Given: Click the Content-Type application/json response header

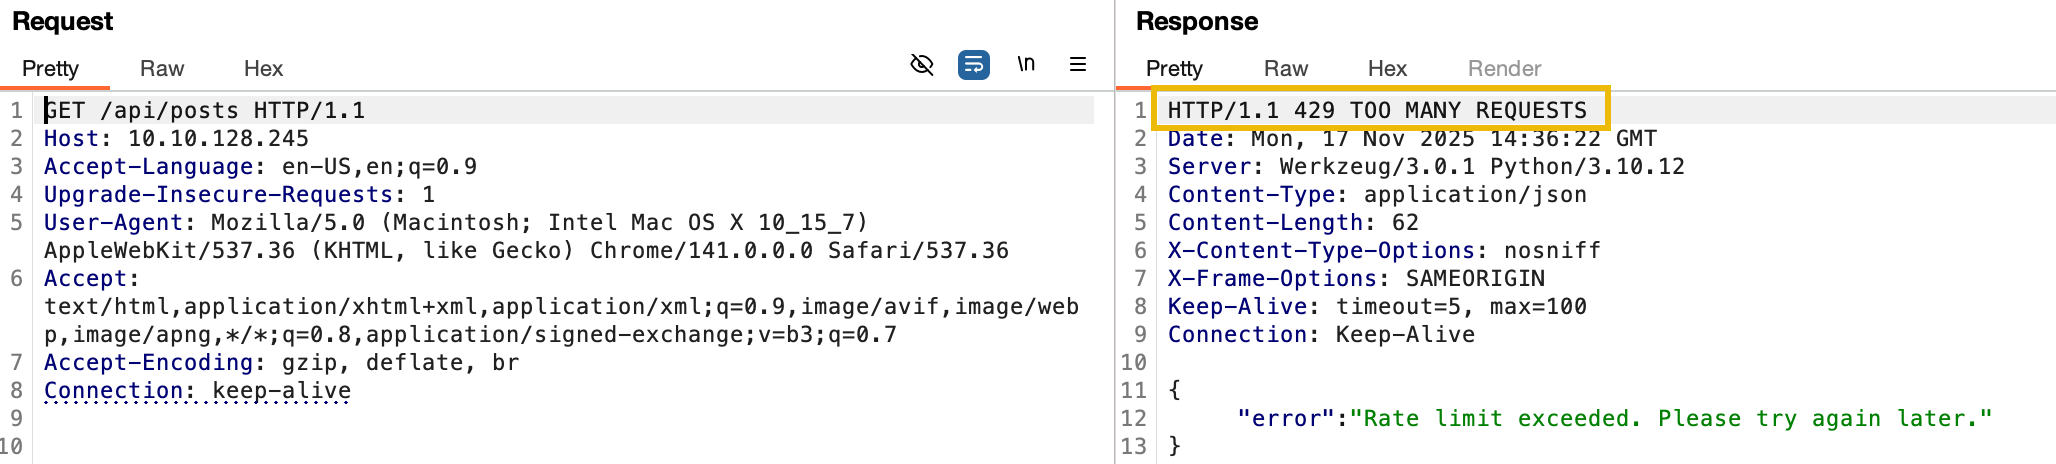Looking at the screenshot, I should tap(1377, 194).
